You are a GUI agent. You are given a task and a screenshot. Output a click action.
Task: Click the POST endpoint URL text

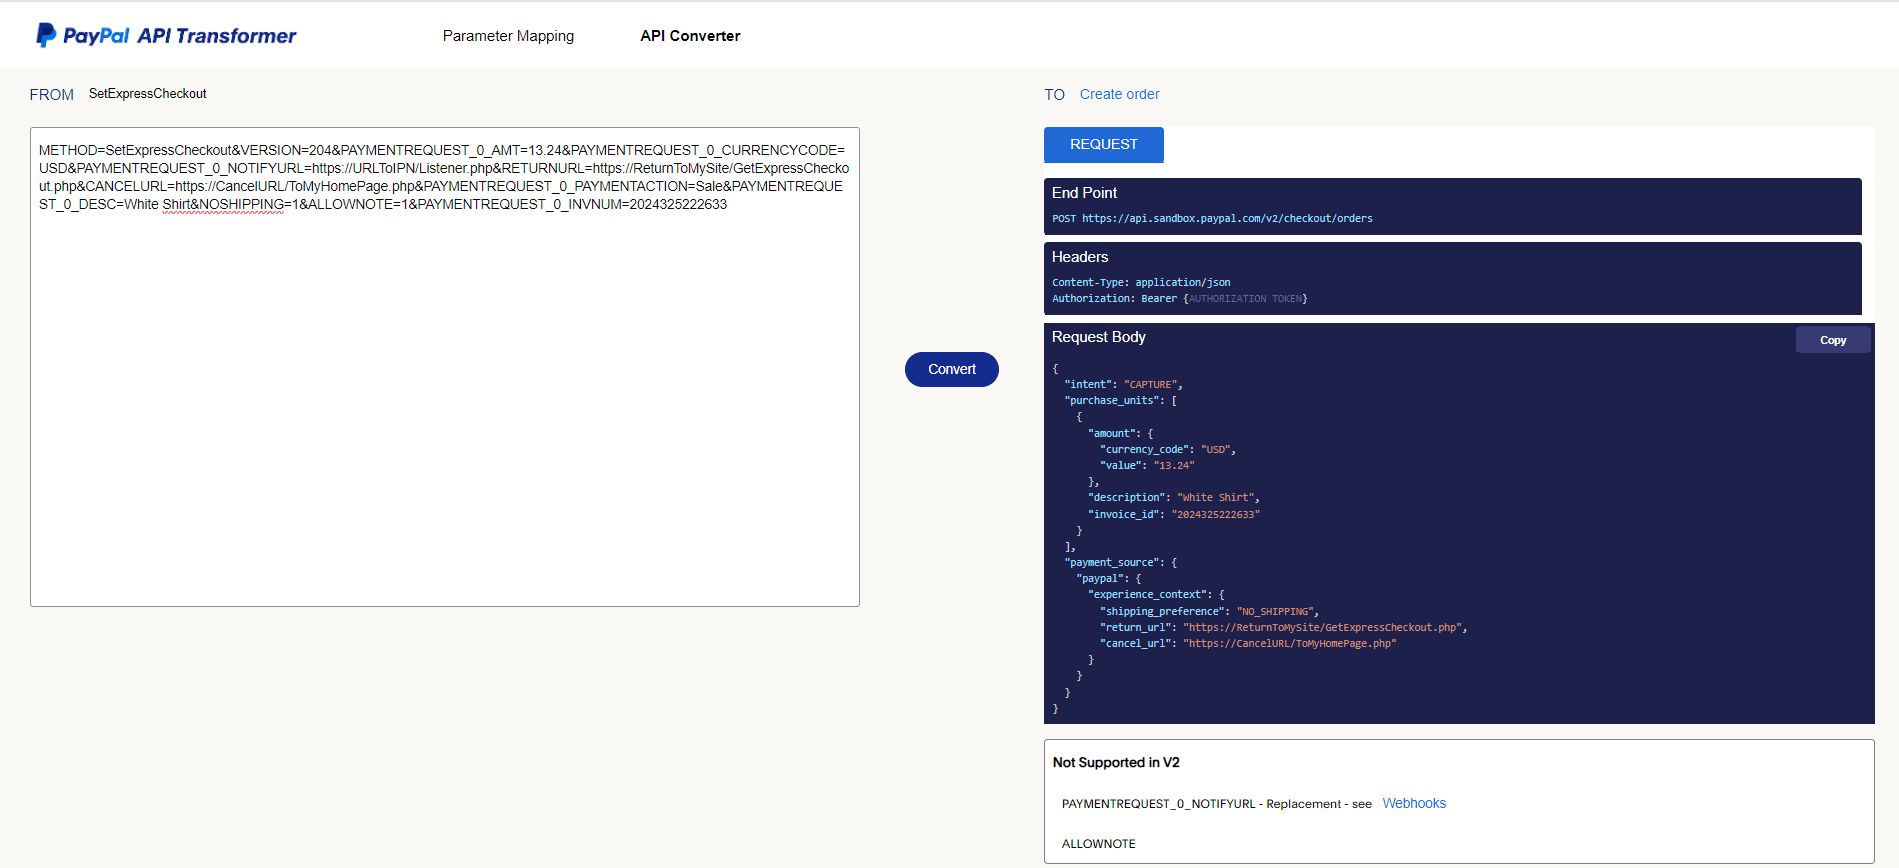(1226, 218)
